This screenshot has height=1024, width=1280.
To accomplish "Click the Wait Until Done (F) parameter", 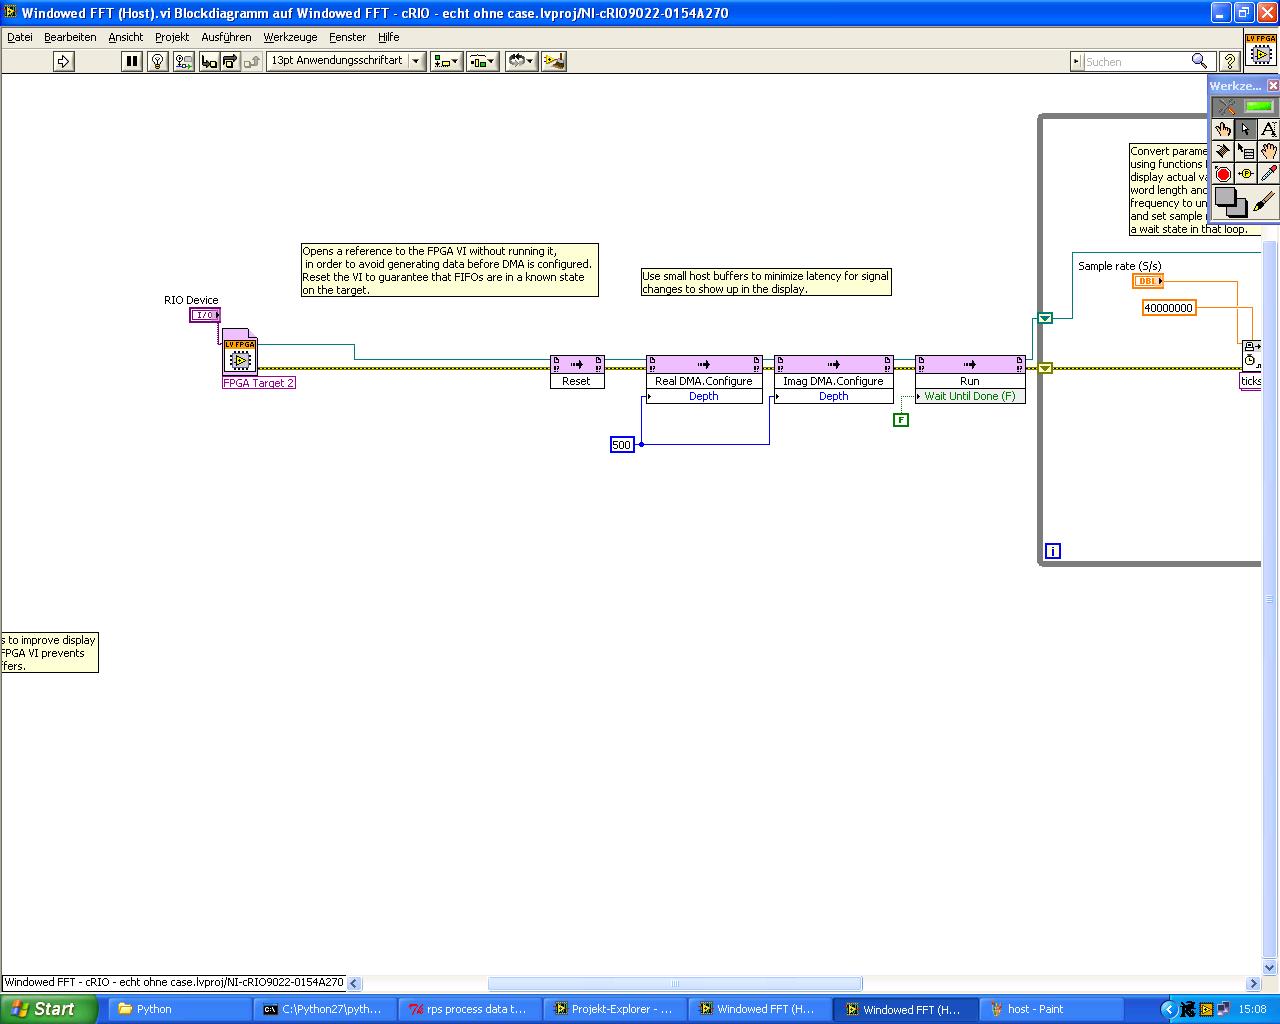I will pos(970,397).
